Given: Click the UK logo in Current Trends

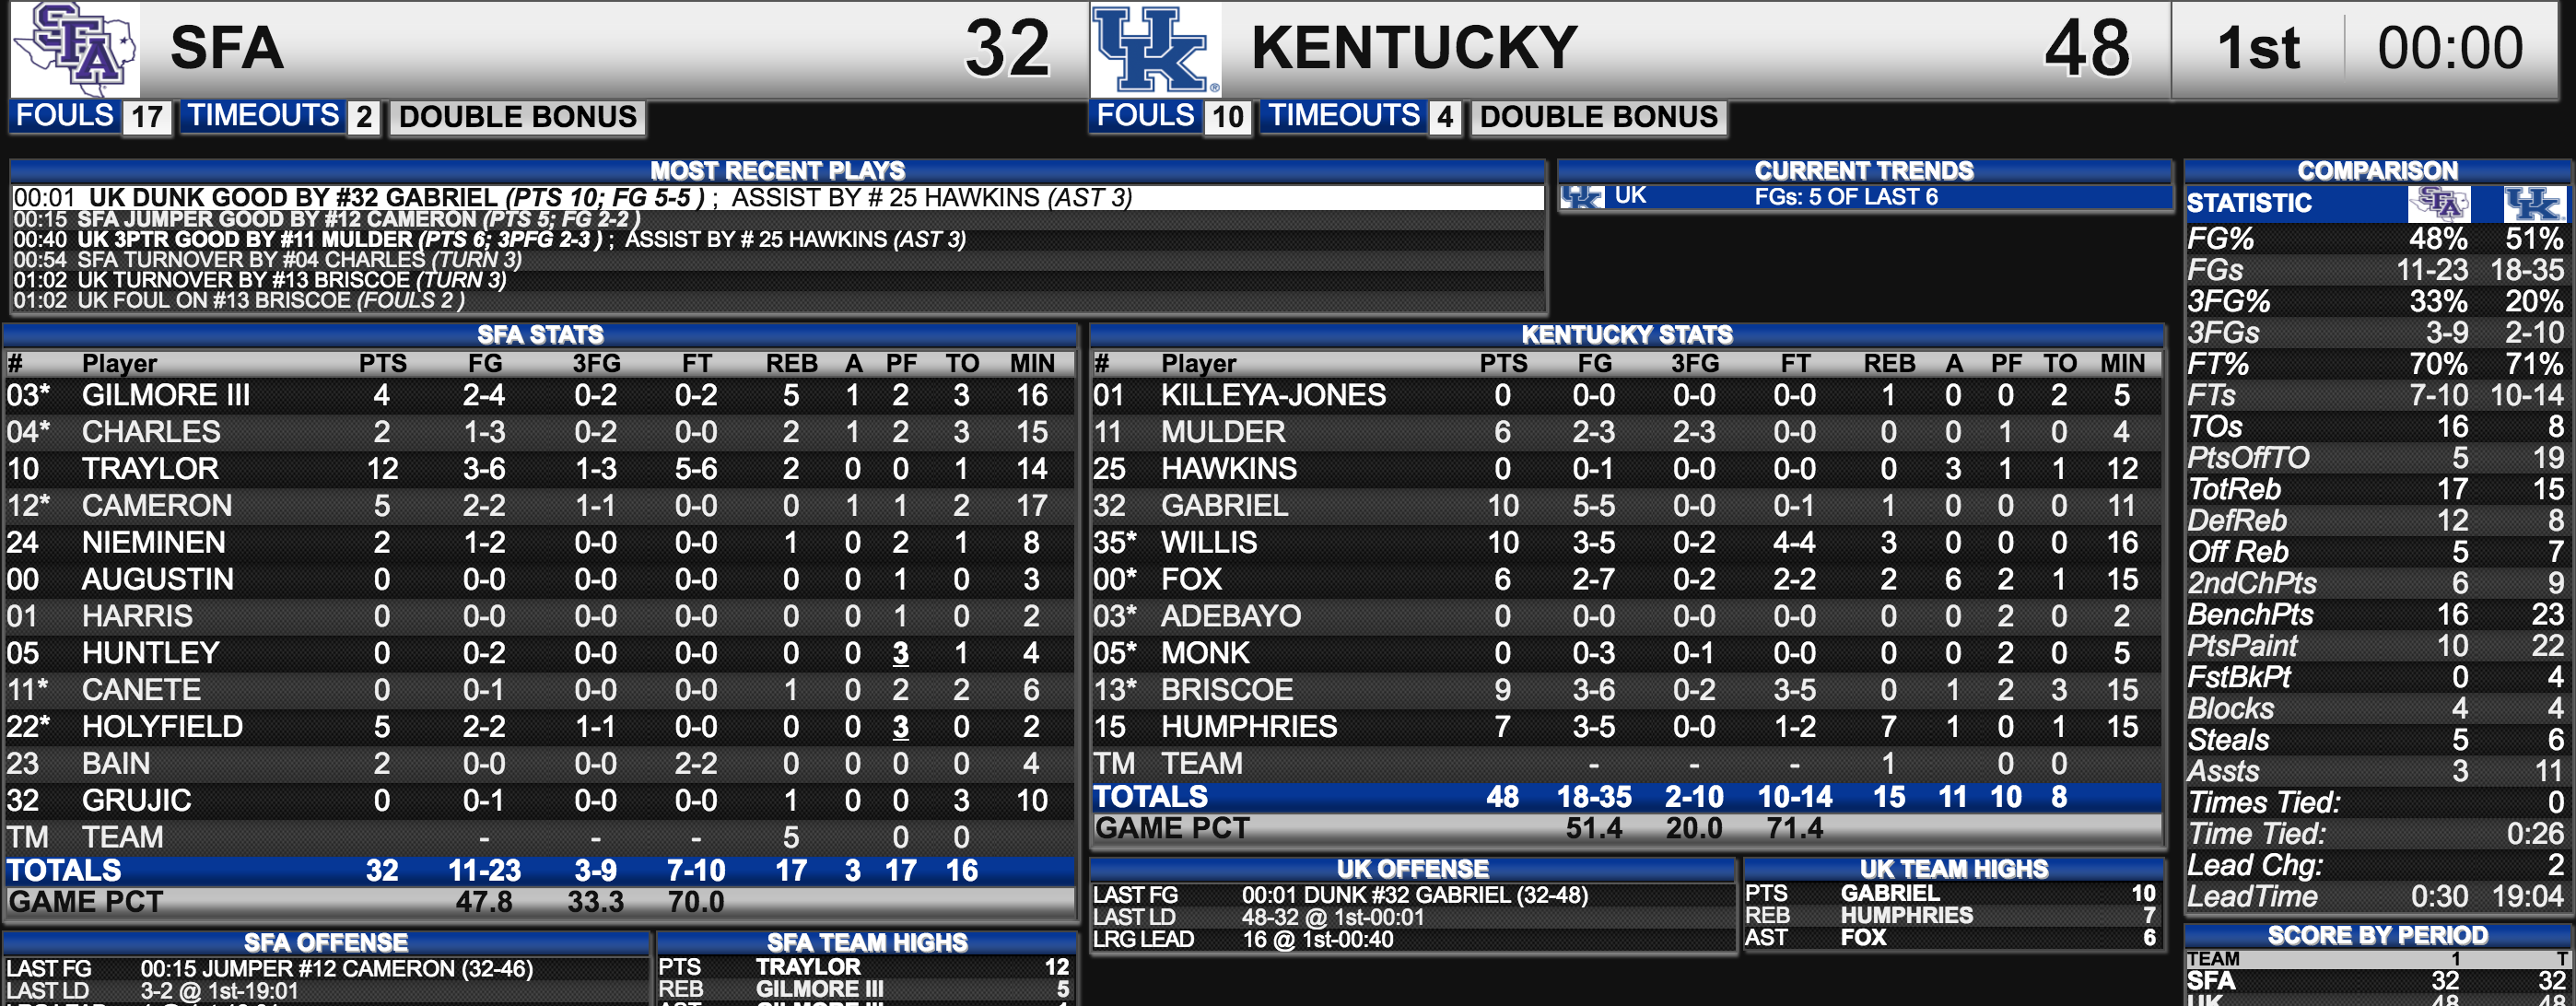Looking at the screenshot, I should [1583, 196].
